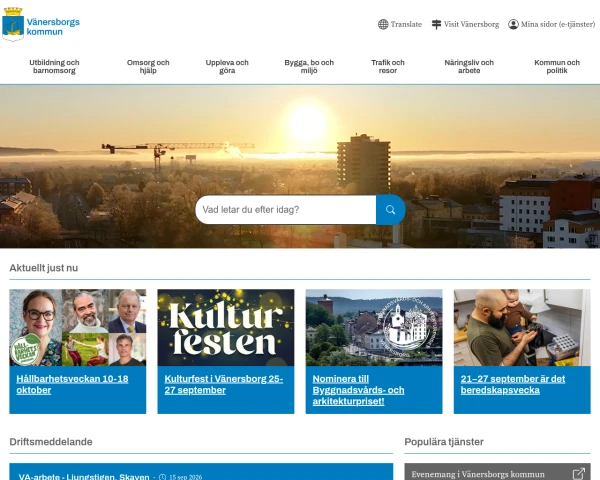
Task: Open VA-arbete Ljungstigen, Skaven notice
Action: click(84, 477)
